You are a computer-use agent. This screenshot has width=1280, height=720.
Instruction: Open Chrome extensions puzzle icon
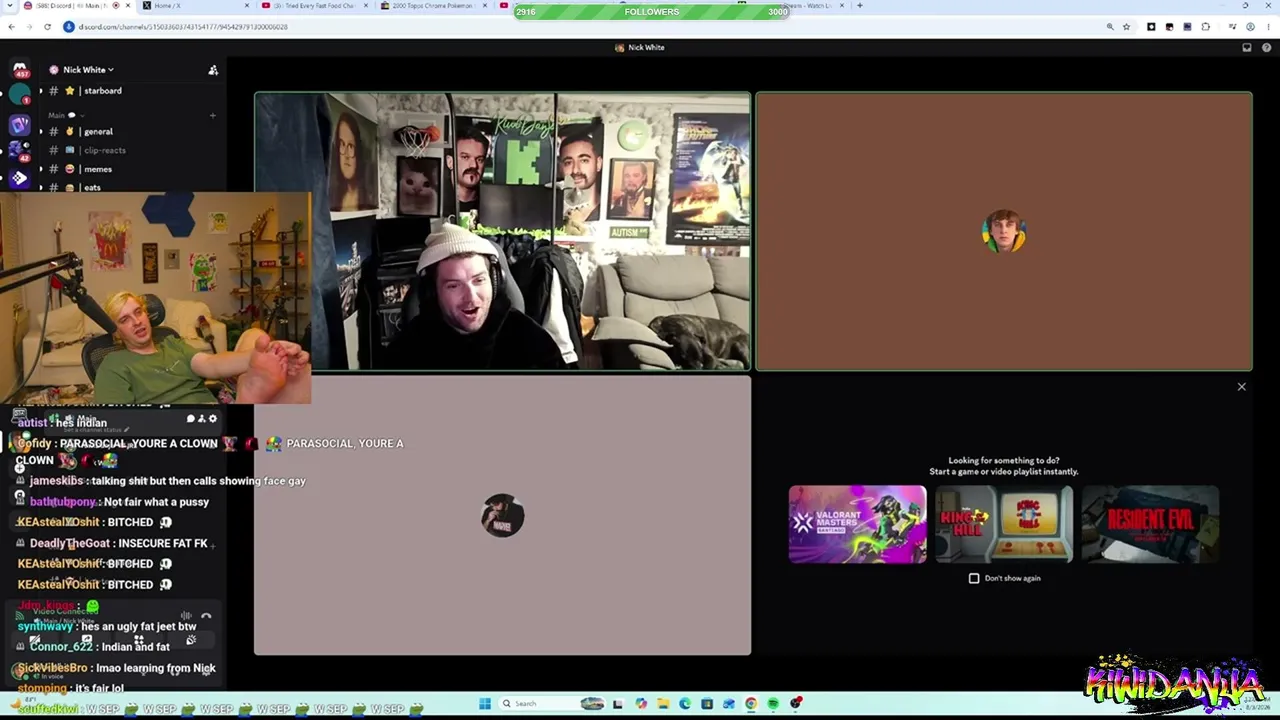pos(1205,27)
